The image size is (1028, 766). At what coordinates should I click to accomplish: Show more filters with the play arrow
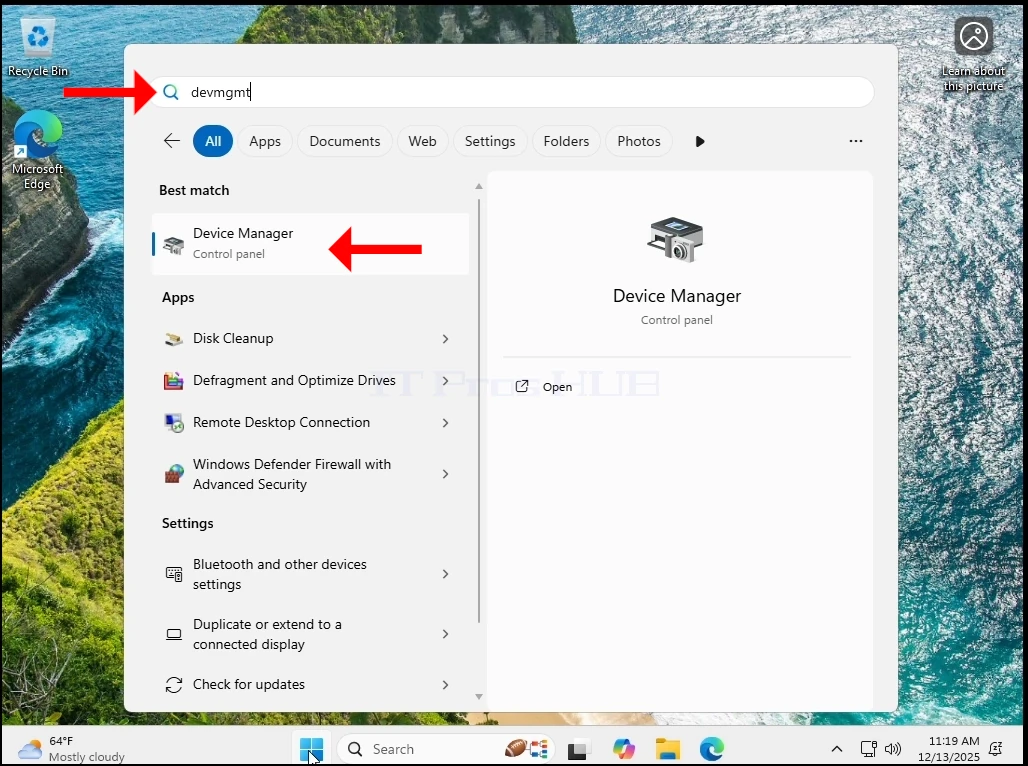click(700, 141)
